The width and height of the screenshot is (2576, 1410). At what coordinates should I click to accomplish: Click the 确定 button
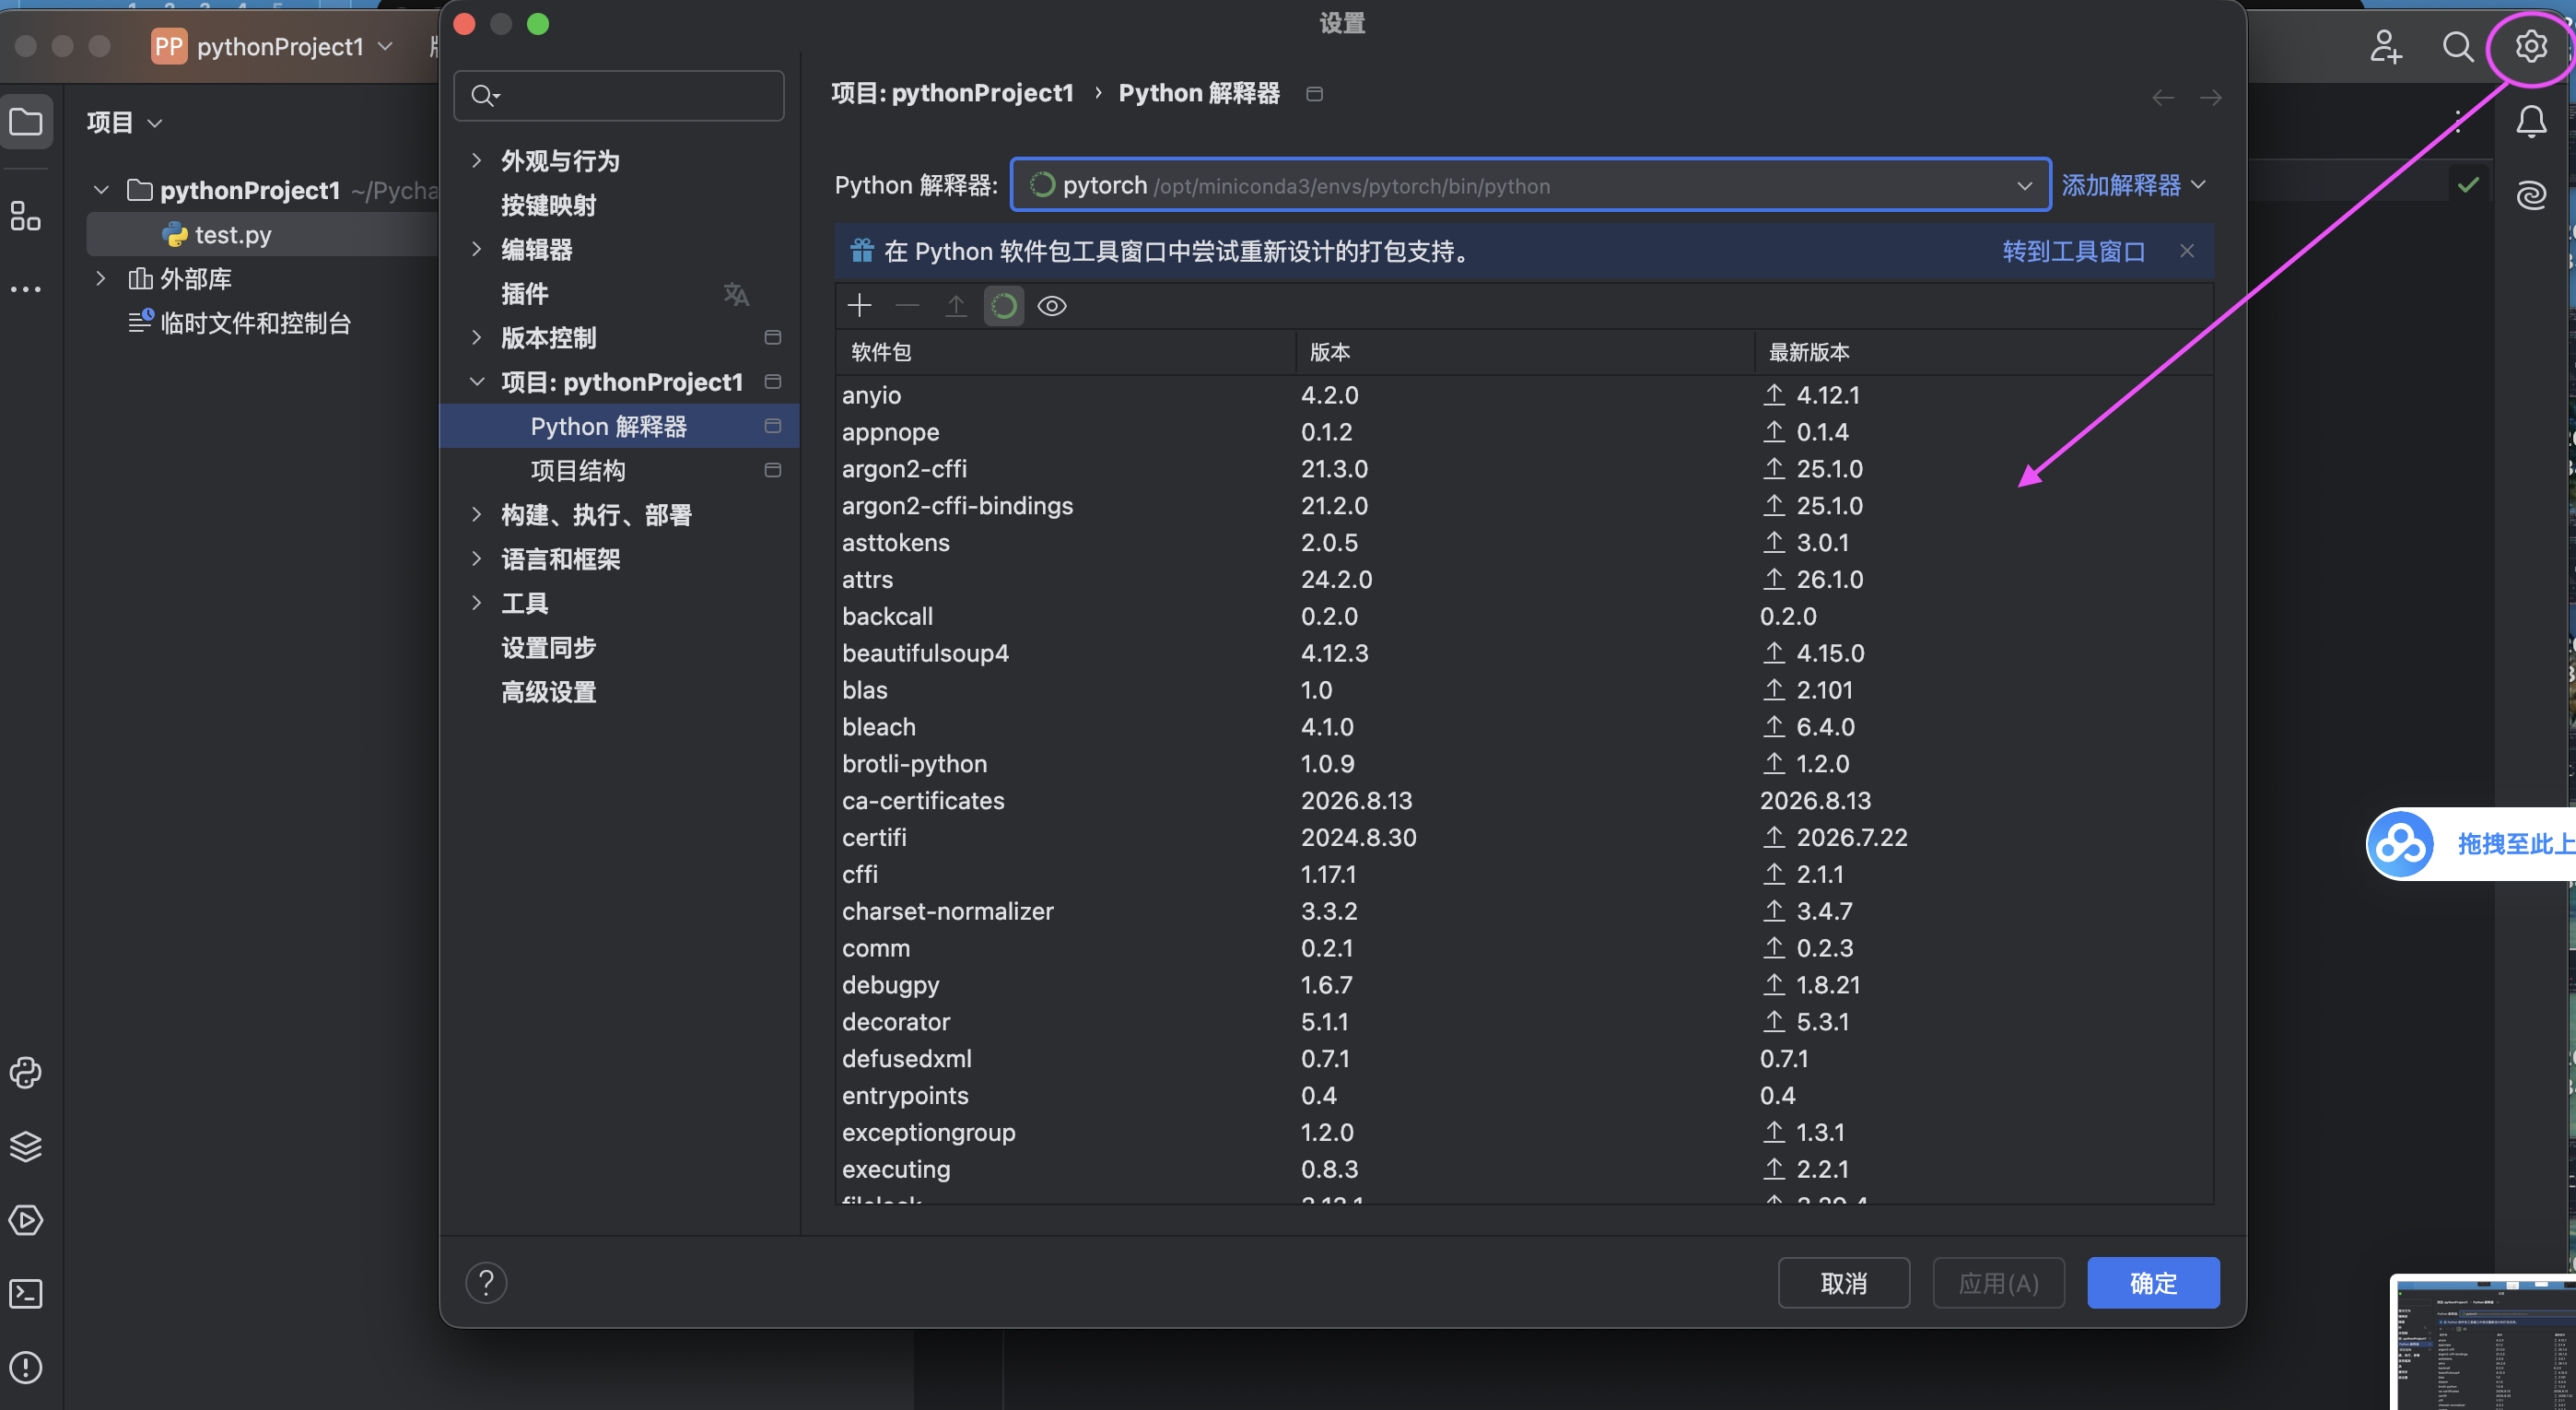tap(2152, 1282)
